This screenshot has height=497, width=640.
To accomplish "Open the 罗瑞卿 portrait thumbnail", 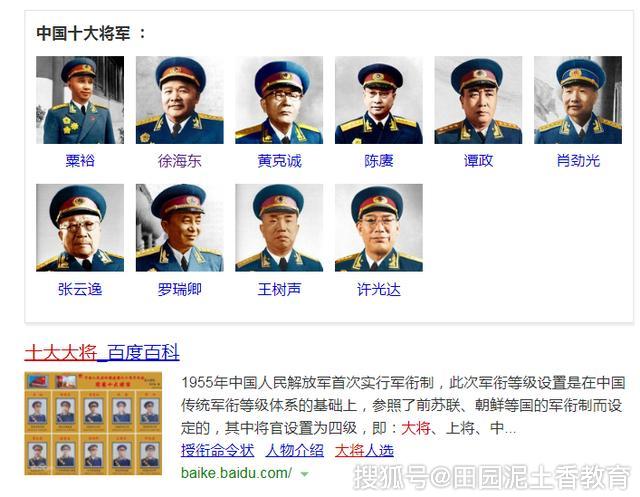I will pos(180,228).
